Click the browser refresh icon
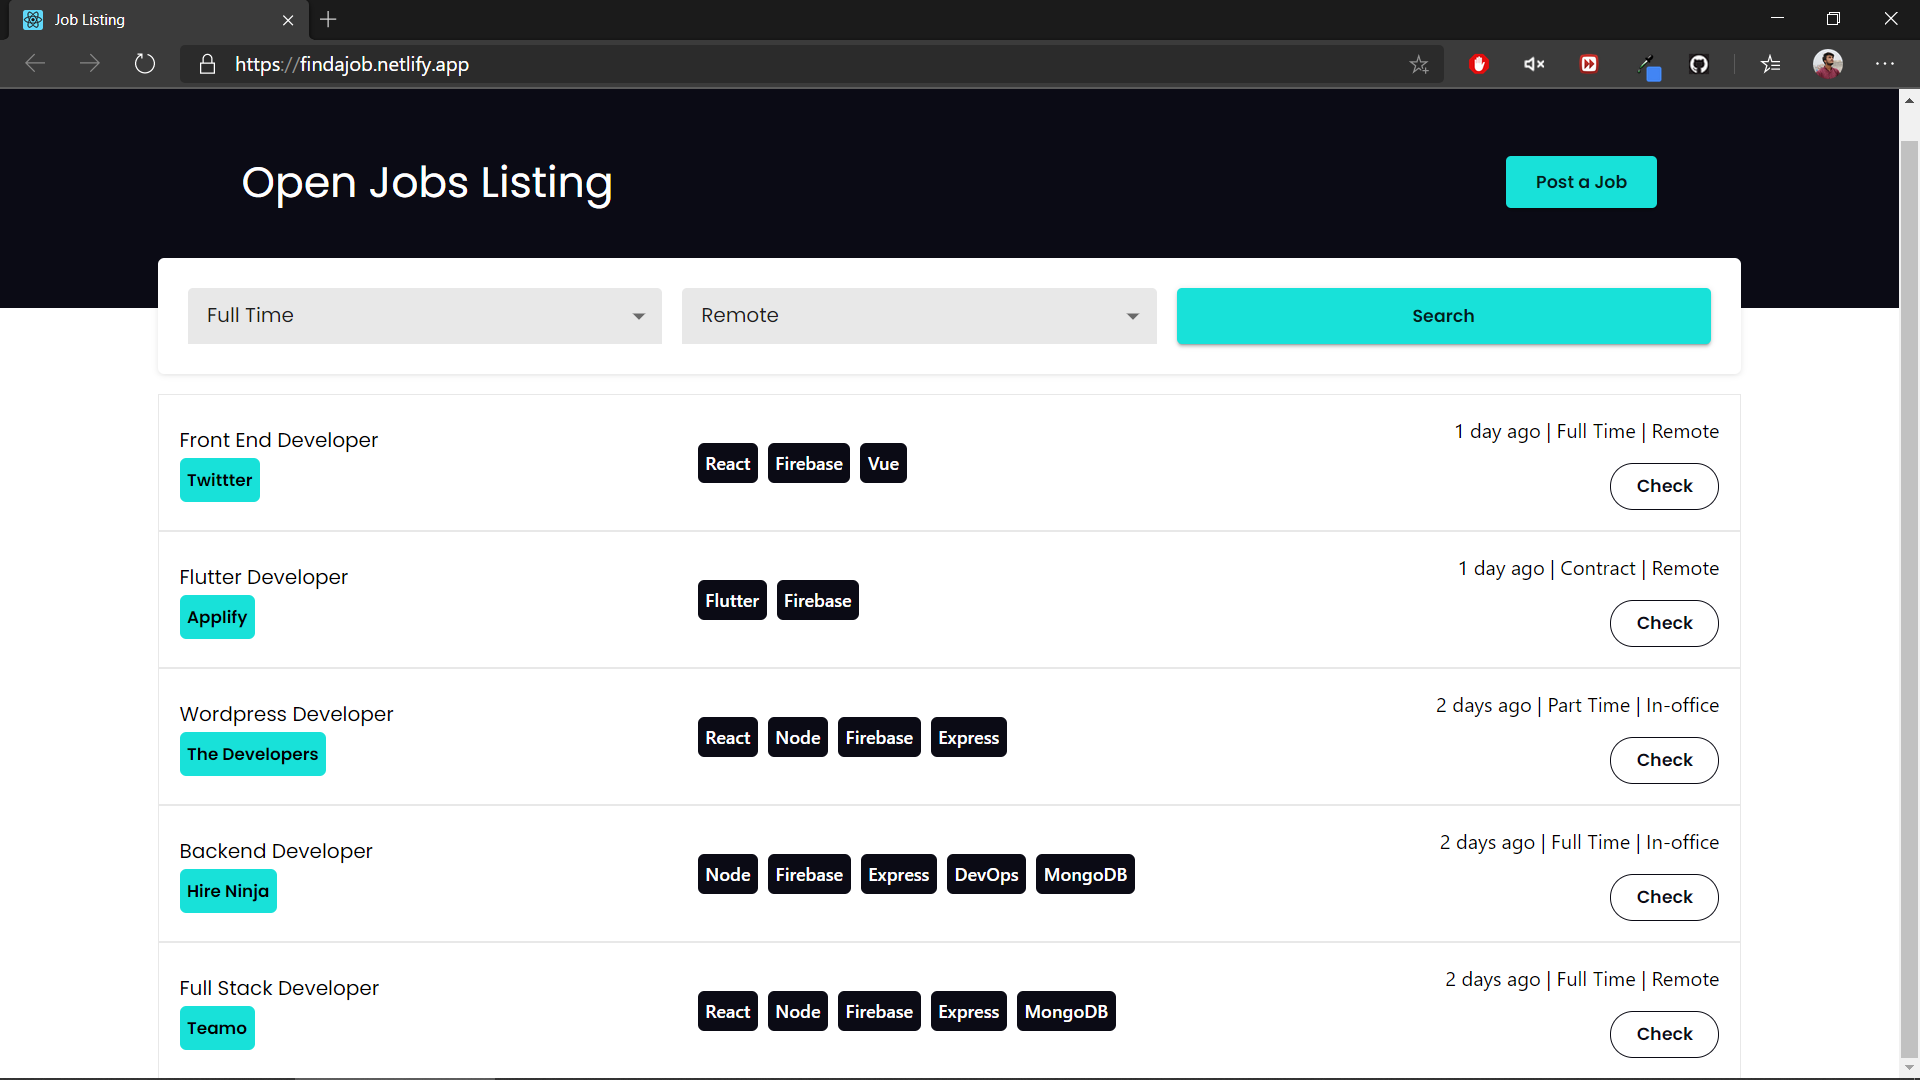This screenshot has width=1920, height=1080. [145, 64]
